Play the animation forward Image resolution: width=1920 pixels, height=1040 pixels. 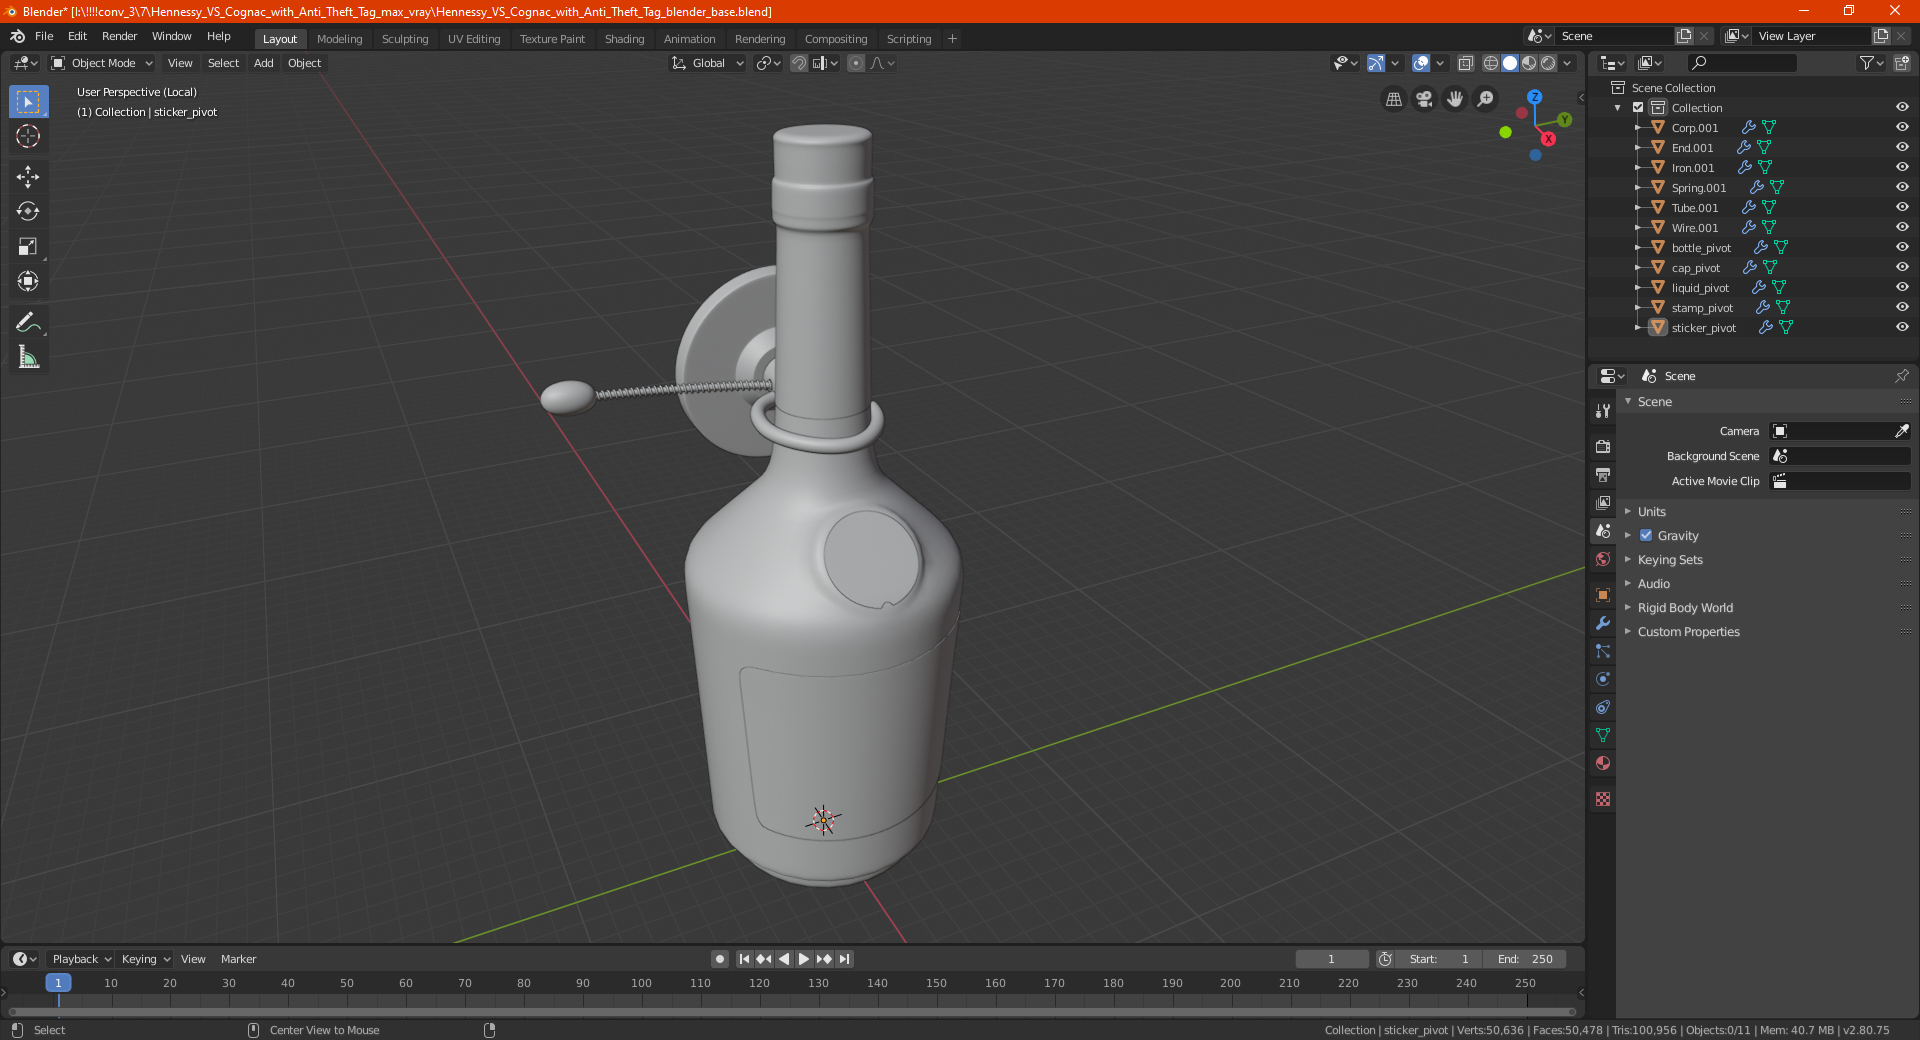[804, 959]
